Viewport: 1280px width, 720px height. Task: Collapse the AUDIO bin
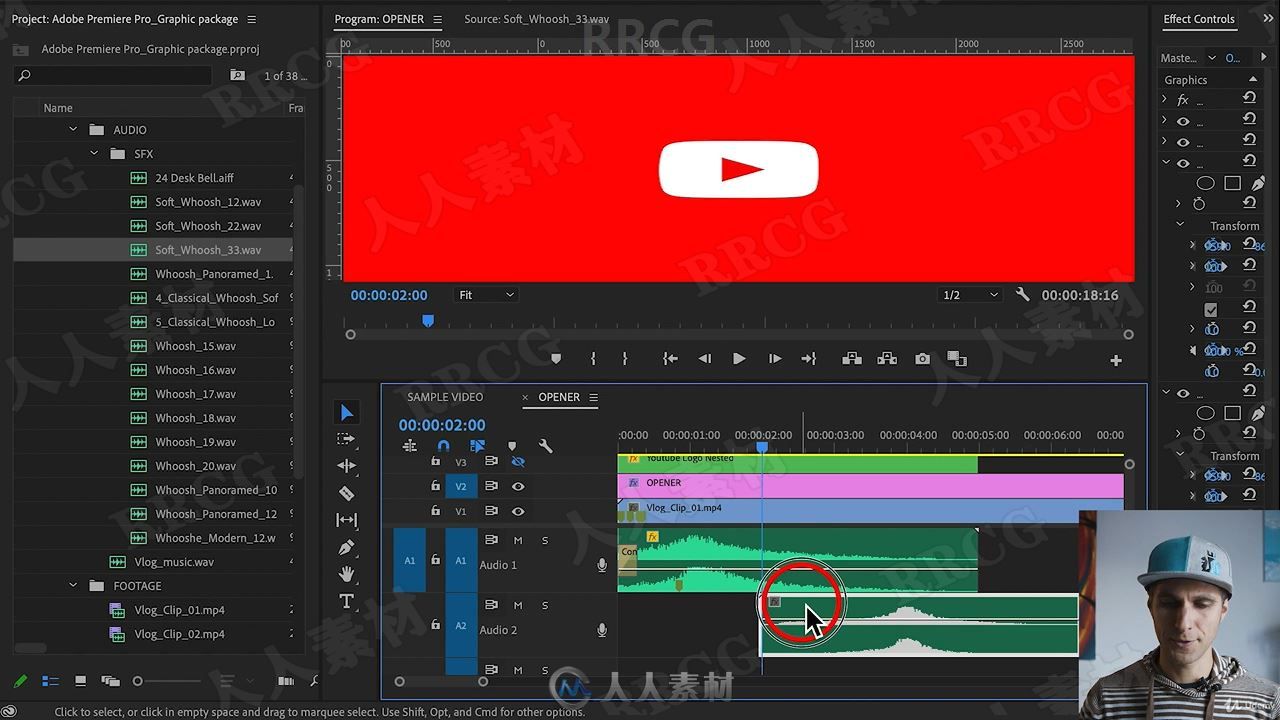pyautogui.click(x=73, y=130)
